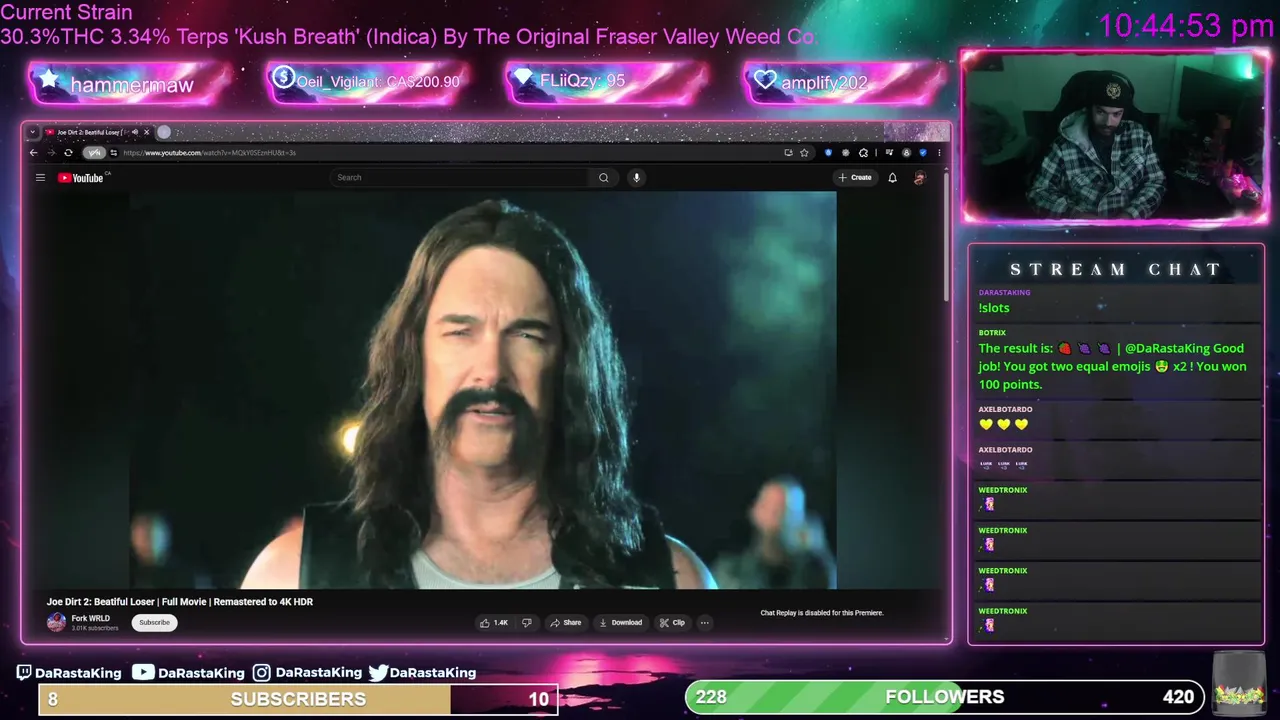Select the Joe Dirt 2 browser tab
The width and height of the screenshot is (1280, 720).
click(90, 132)
